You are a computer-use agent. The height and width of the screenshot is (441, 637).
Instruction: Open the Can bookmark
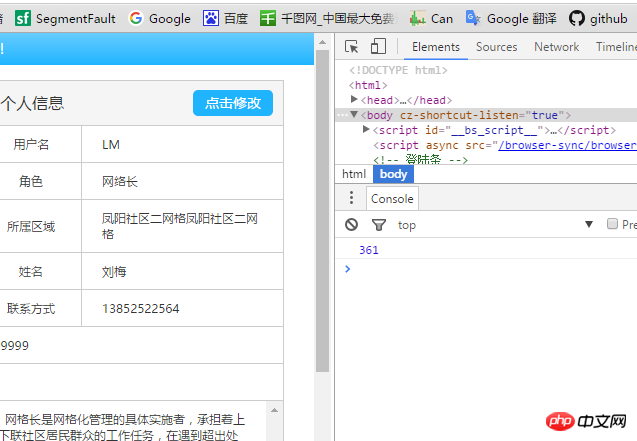[x=431, y=18]
